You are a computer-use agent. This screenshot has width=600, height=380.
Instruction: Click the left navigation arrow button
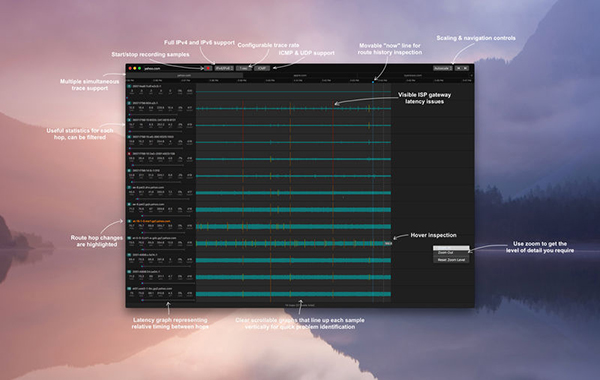pyautogui.click(x=458, y=68)
